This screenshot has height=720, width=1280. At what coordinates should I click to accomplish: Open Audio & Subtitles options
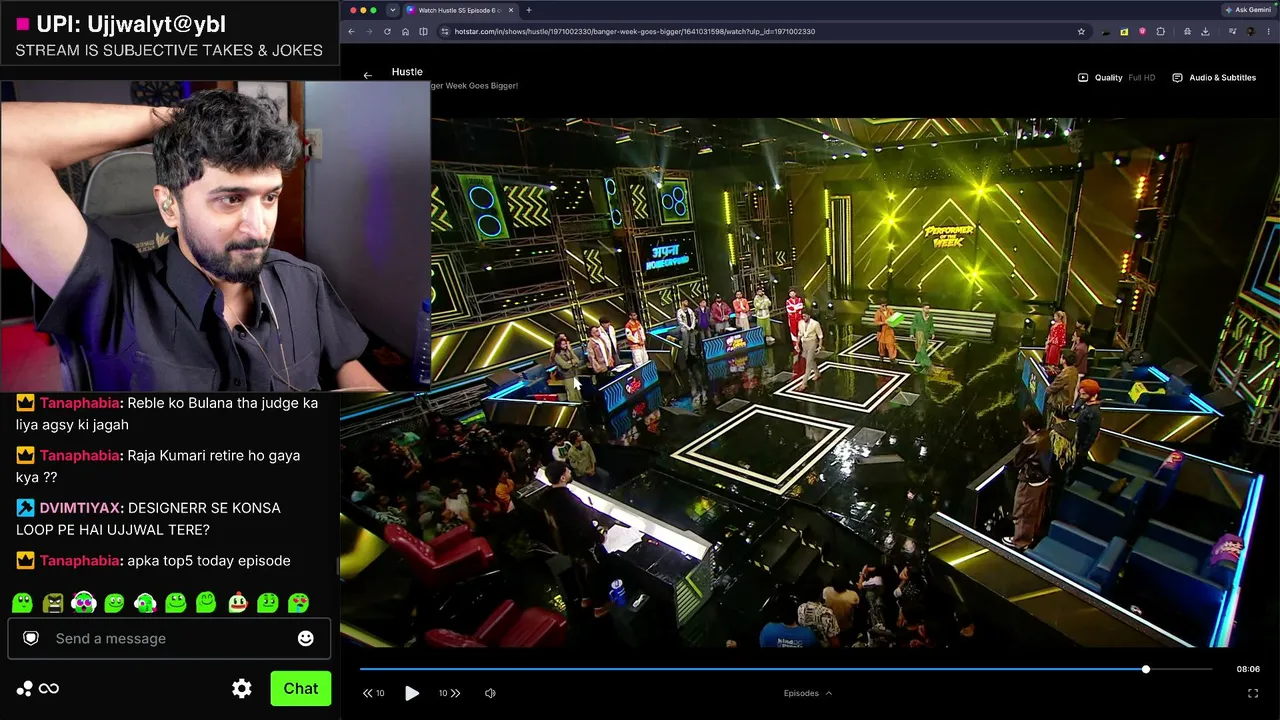1214,78
